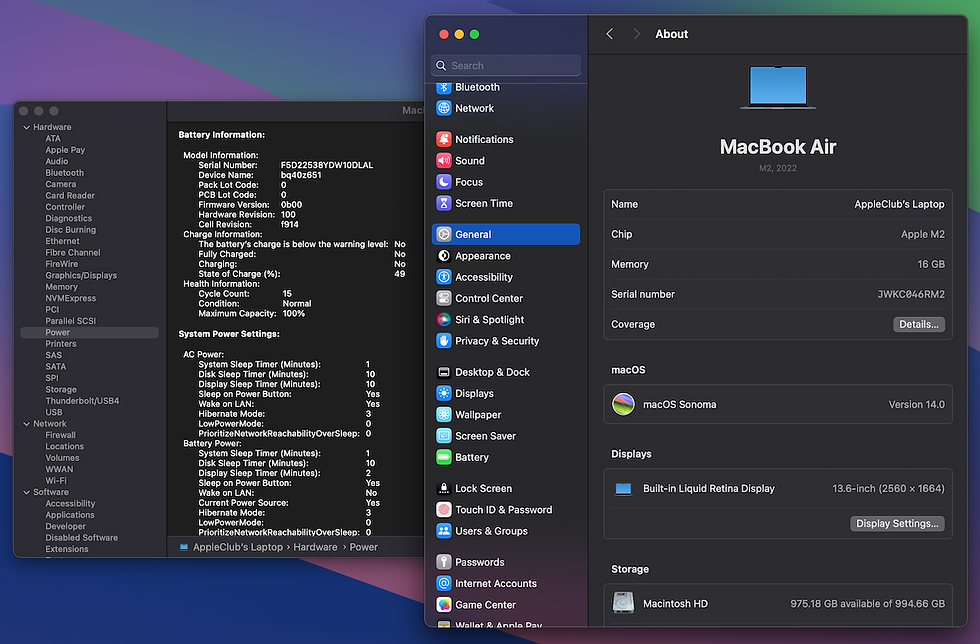Open the Privacy & Security hand icon
Screen dimensions: 980x644
pyautogui.click(x=444, y=341)
